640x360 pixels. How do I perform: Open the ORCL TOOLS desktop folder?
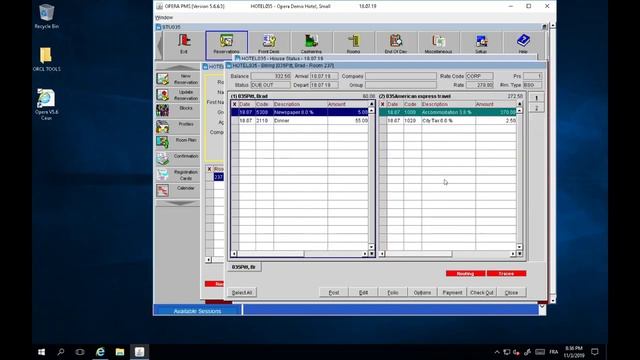click(46, 59)
